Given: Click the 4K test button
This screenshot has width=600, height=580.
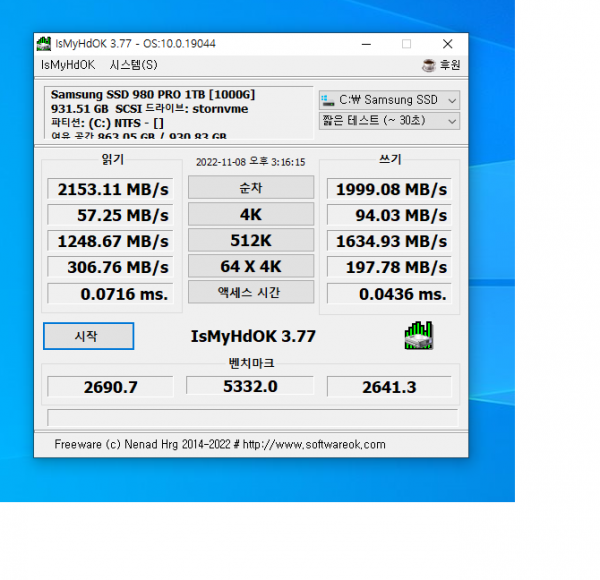Looking at the screenshot, I should coord(251,214).
